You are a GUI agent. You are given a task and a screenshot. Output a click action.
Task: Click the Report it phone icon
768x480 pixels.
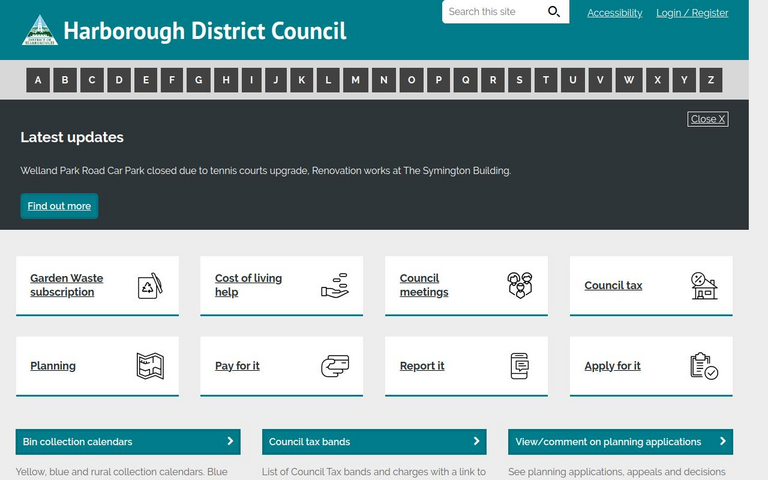519,366
